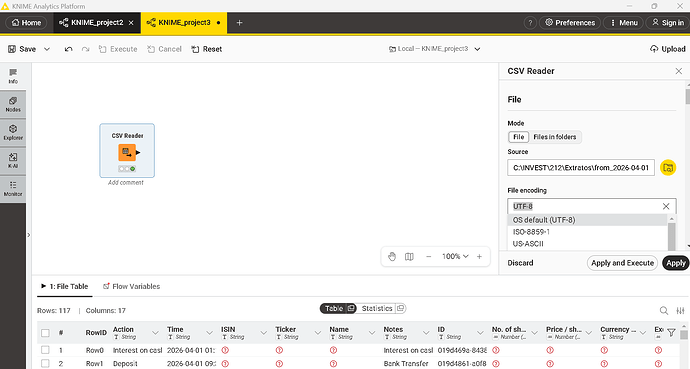
Task: Click the Source file path field
Action: coord(581,168)
